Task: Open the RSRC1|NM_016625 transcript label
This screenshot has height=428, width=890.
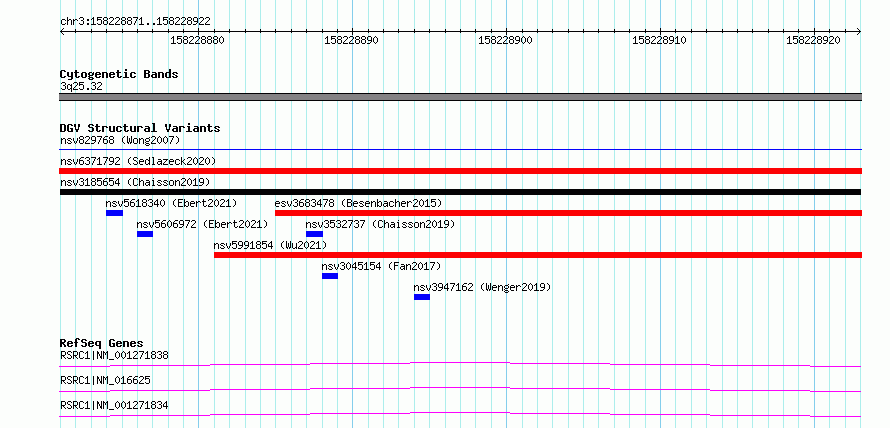Action: pyautogui.click(x=105, y=380)
